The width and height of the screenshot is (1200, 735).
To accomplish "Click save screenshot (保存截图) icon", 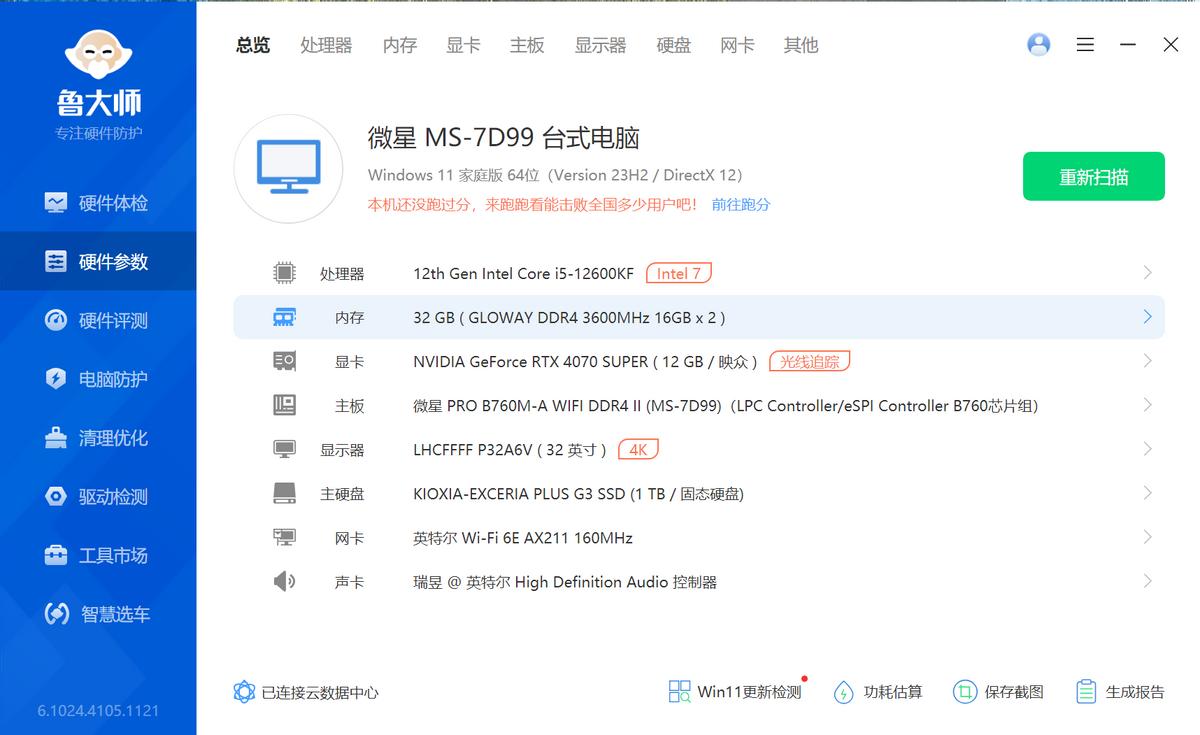I will [x=964, y=691].
